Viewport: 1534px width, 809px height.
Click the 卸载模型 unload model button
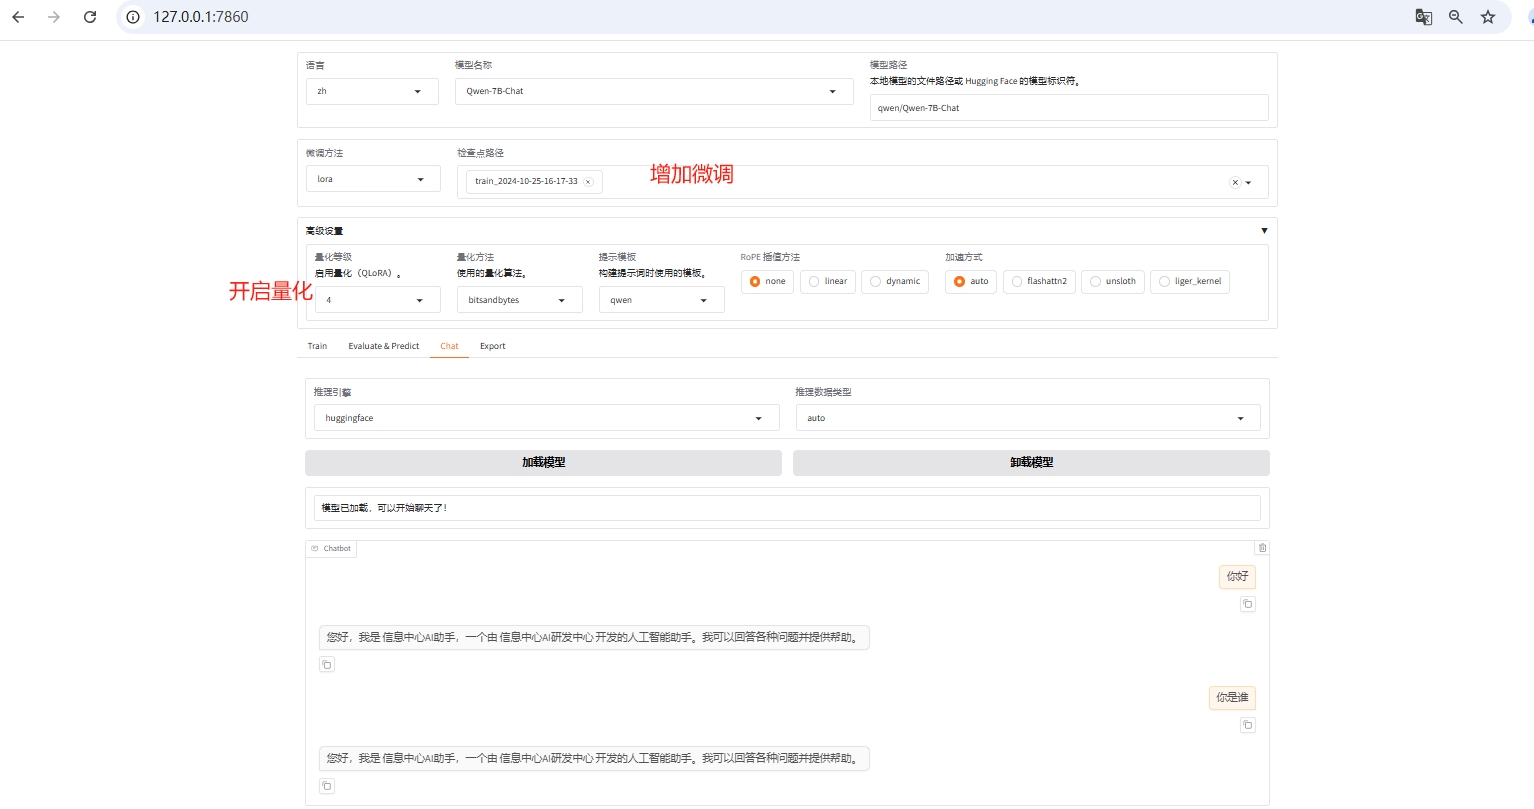pyautogui.click(x=1031, y=463)
